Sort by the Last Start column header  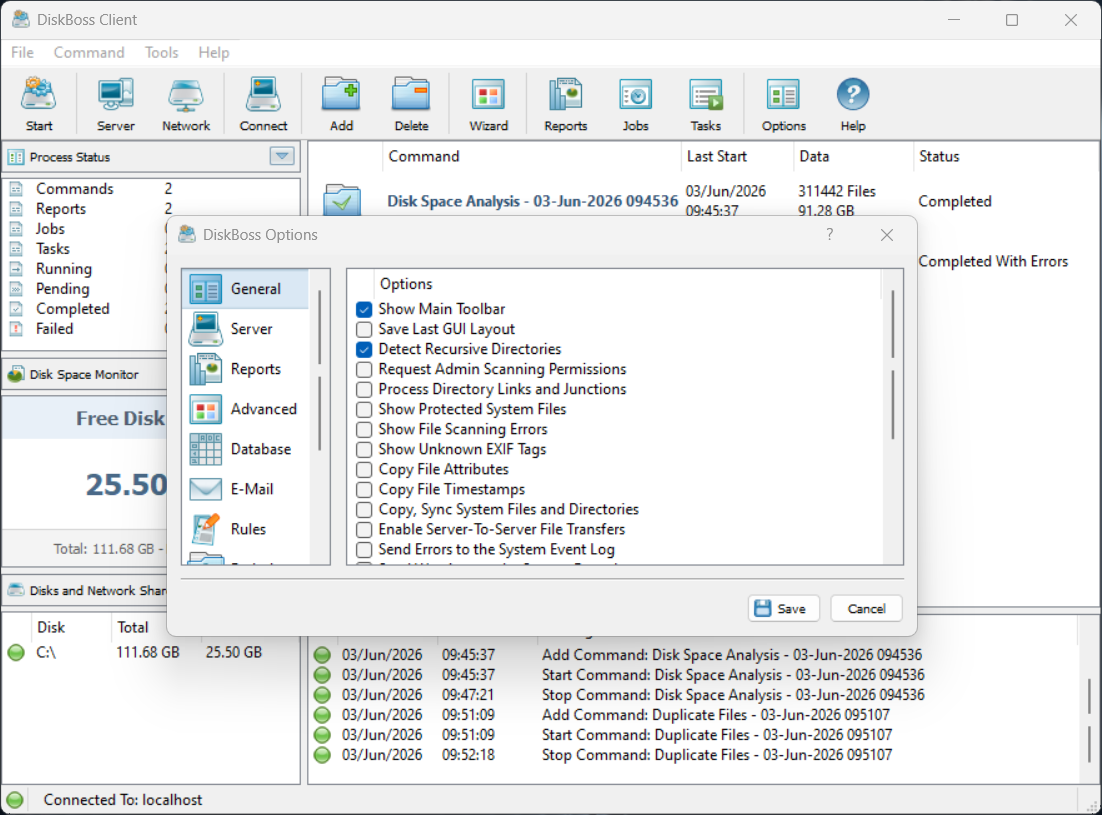pyautogui.click(x=737, y=156)
